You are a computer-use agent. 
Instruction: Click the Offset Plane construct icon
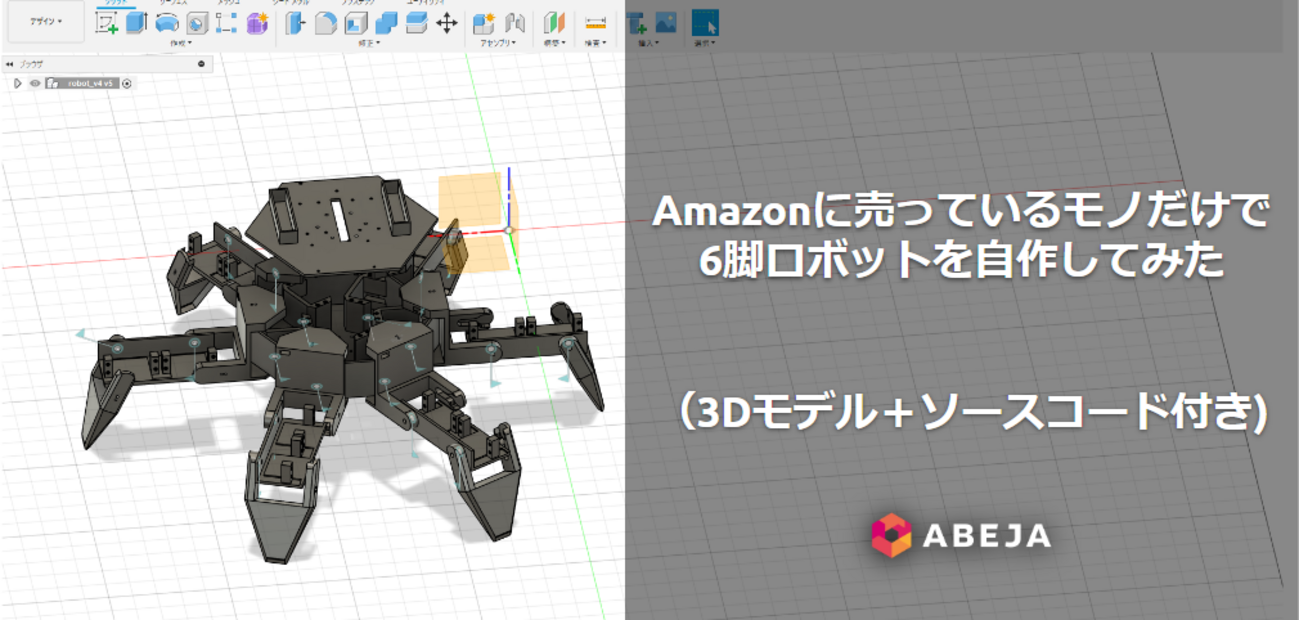554,23
